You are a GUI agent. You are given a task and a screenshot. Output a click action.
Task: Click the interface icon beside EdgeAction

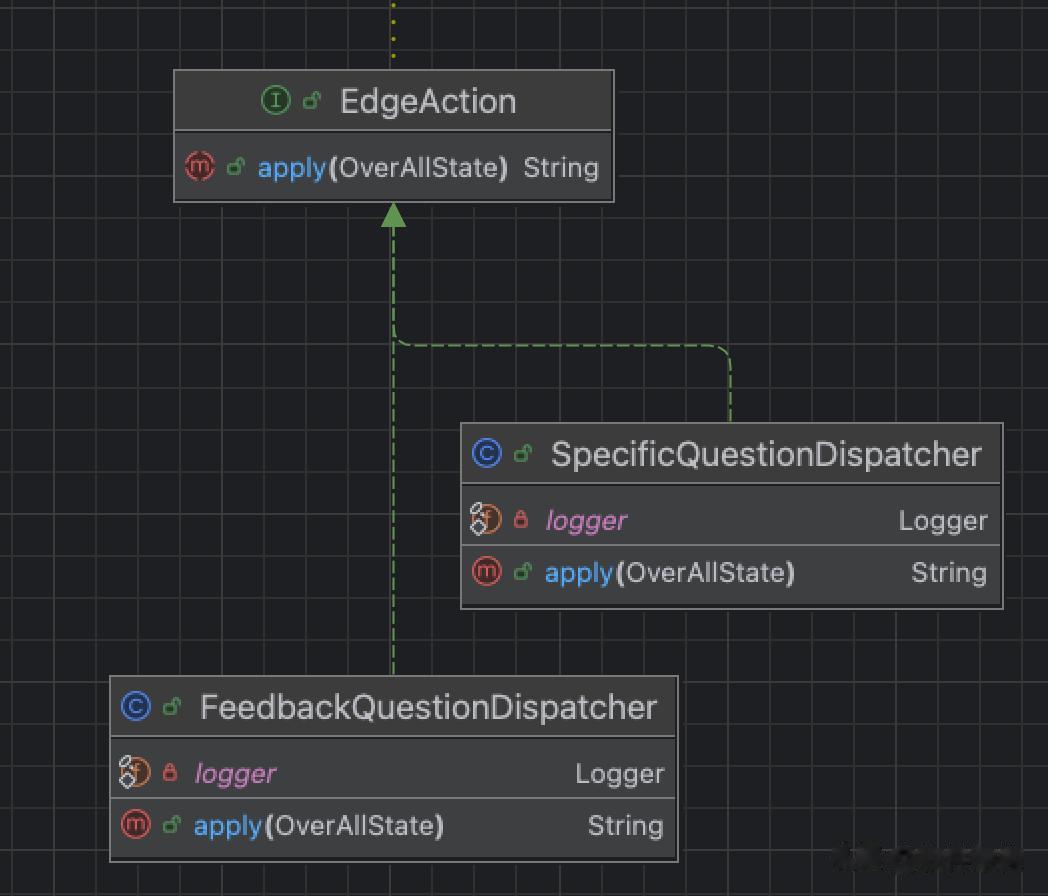coord(275,101)
